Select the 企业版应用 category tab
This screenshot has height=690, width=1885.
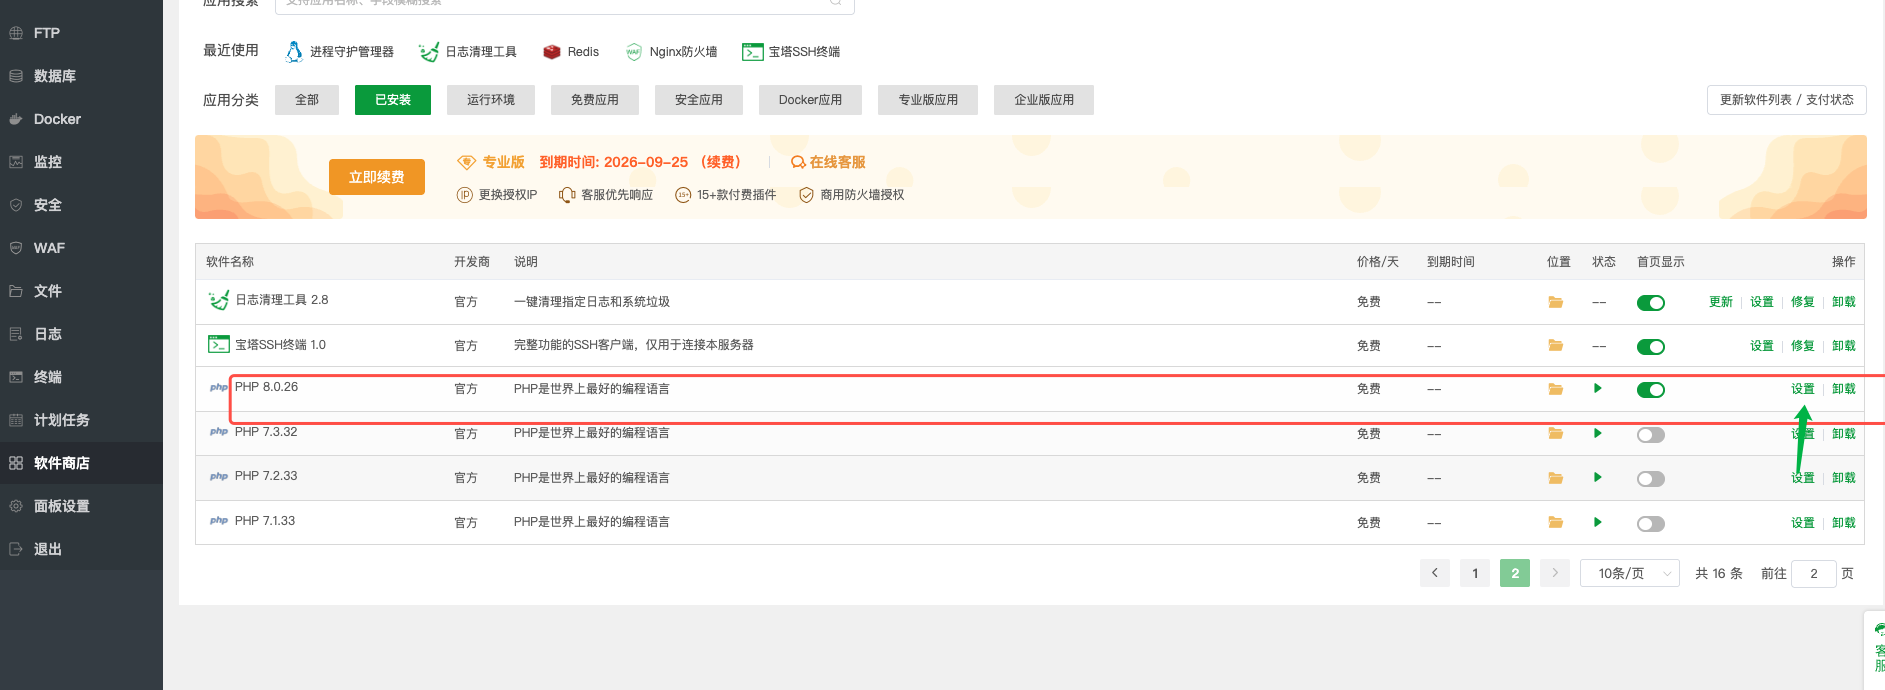click(1044, 100)
